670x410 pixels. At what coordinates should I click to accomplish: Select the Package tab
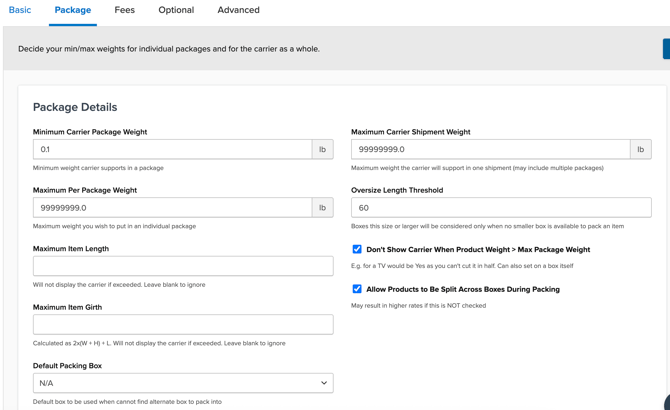73,10
